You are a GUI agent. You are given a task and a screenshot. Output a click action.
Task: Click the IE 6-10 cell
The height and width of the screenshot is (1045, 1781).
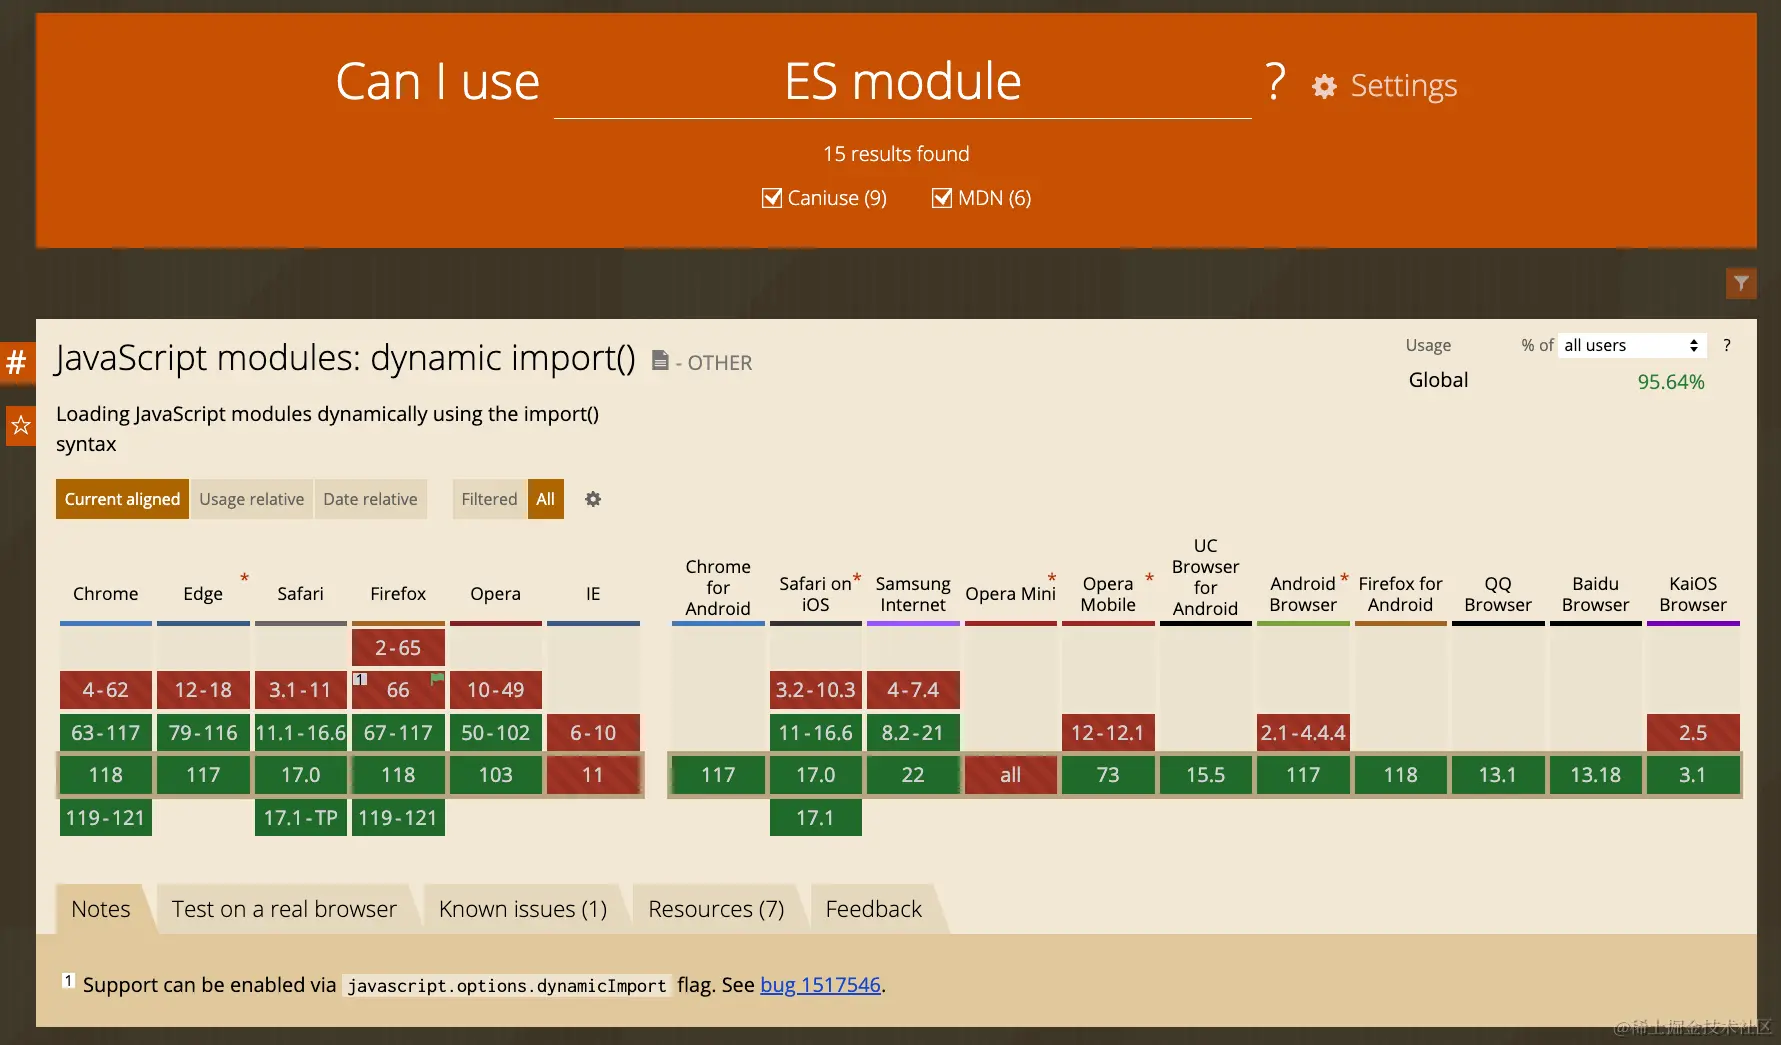pos(593,733)
